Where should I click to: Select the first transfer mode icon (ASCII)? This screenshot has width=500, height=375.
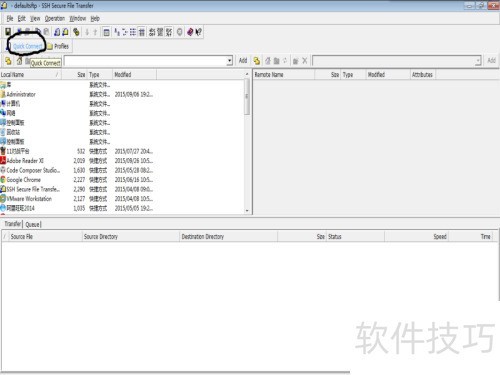(x=152, y=32)
